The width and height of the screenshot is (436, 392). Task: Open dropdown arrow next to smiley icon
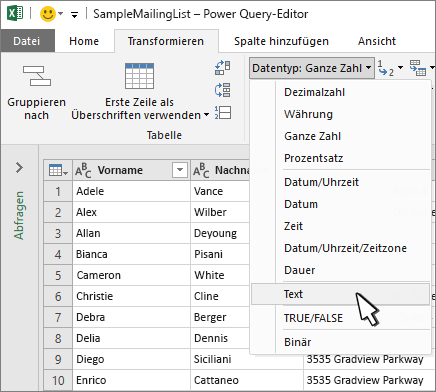[61, 14]
